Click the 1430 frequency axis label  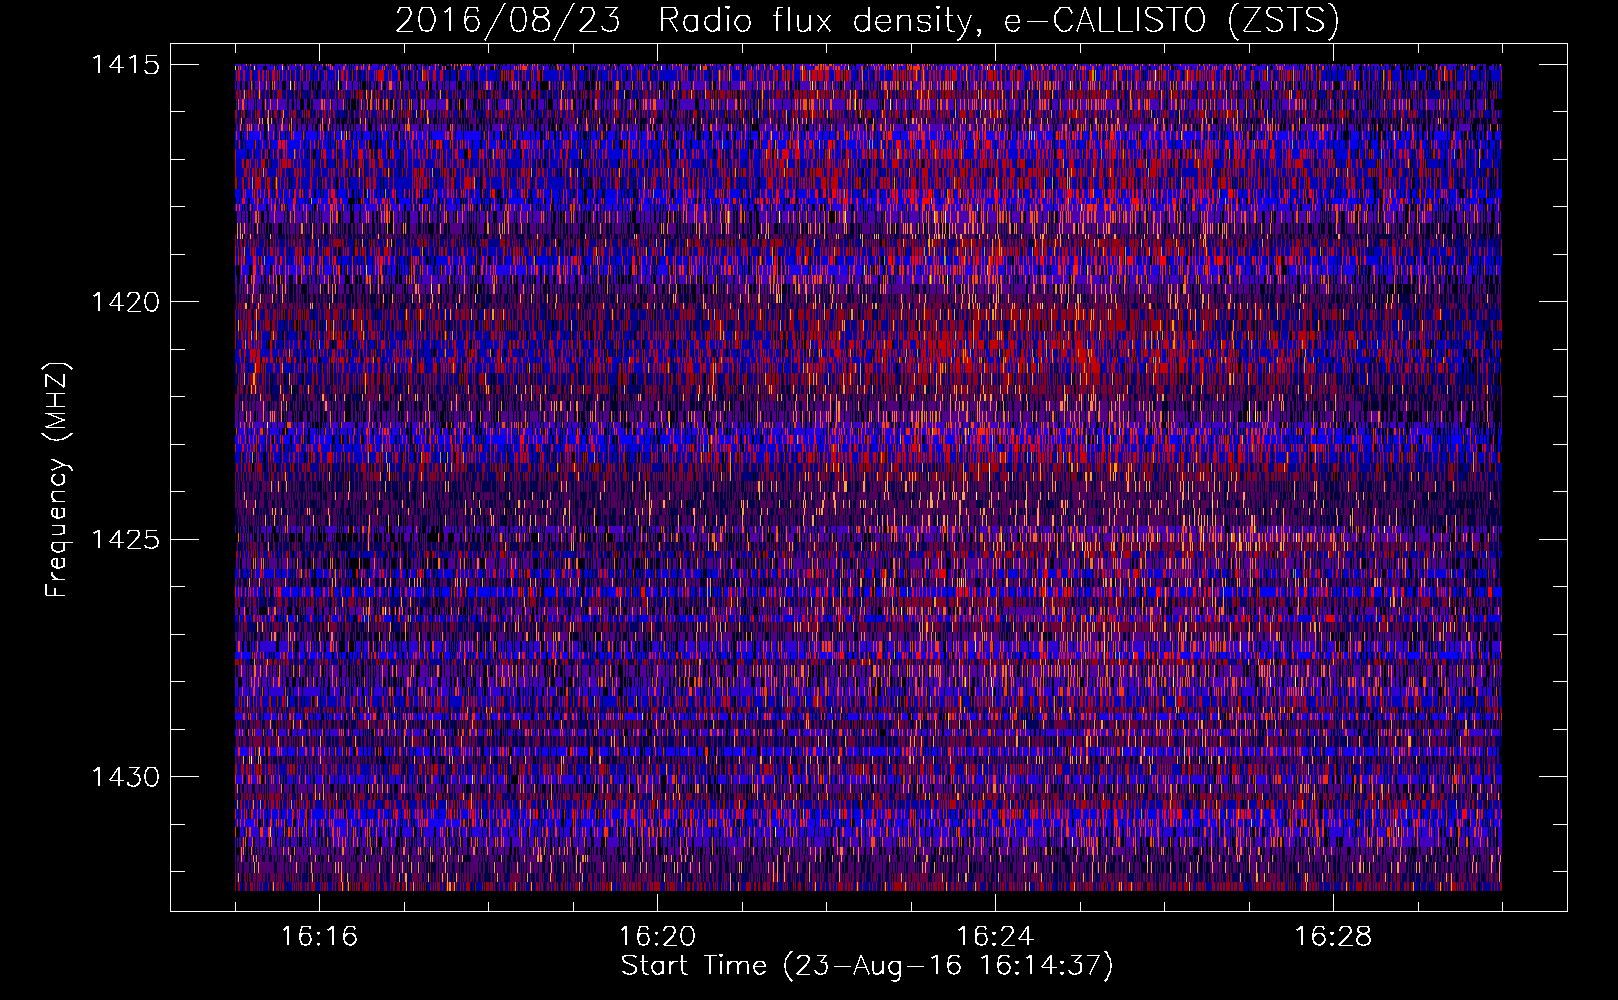(x=125, y=777)
